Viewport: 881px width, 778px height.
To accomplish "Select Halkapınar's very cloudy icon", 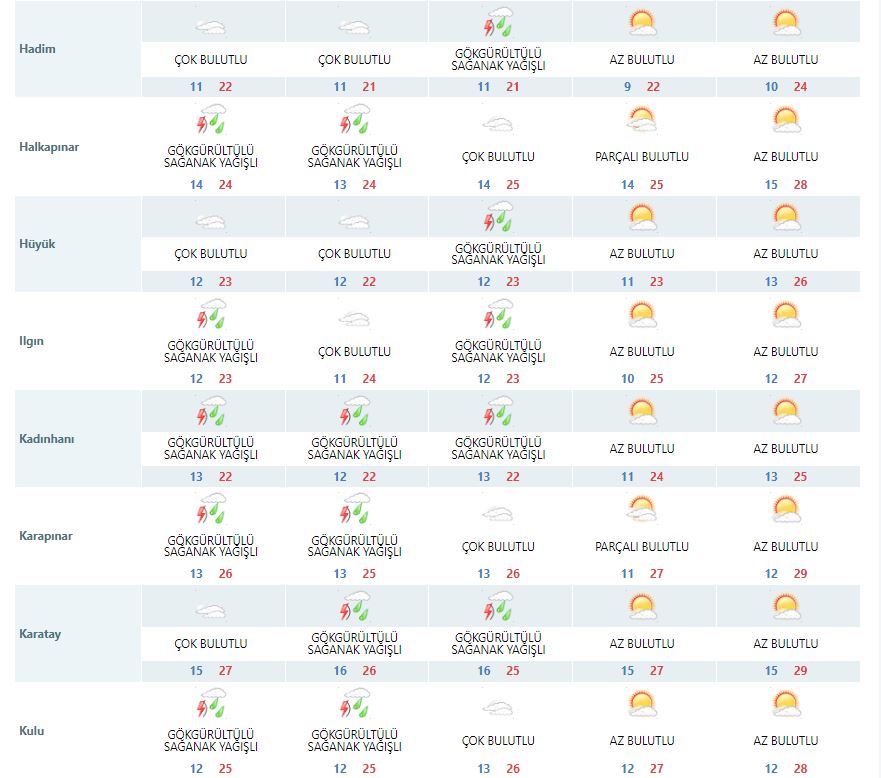I will click(499, 124).
